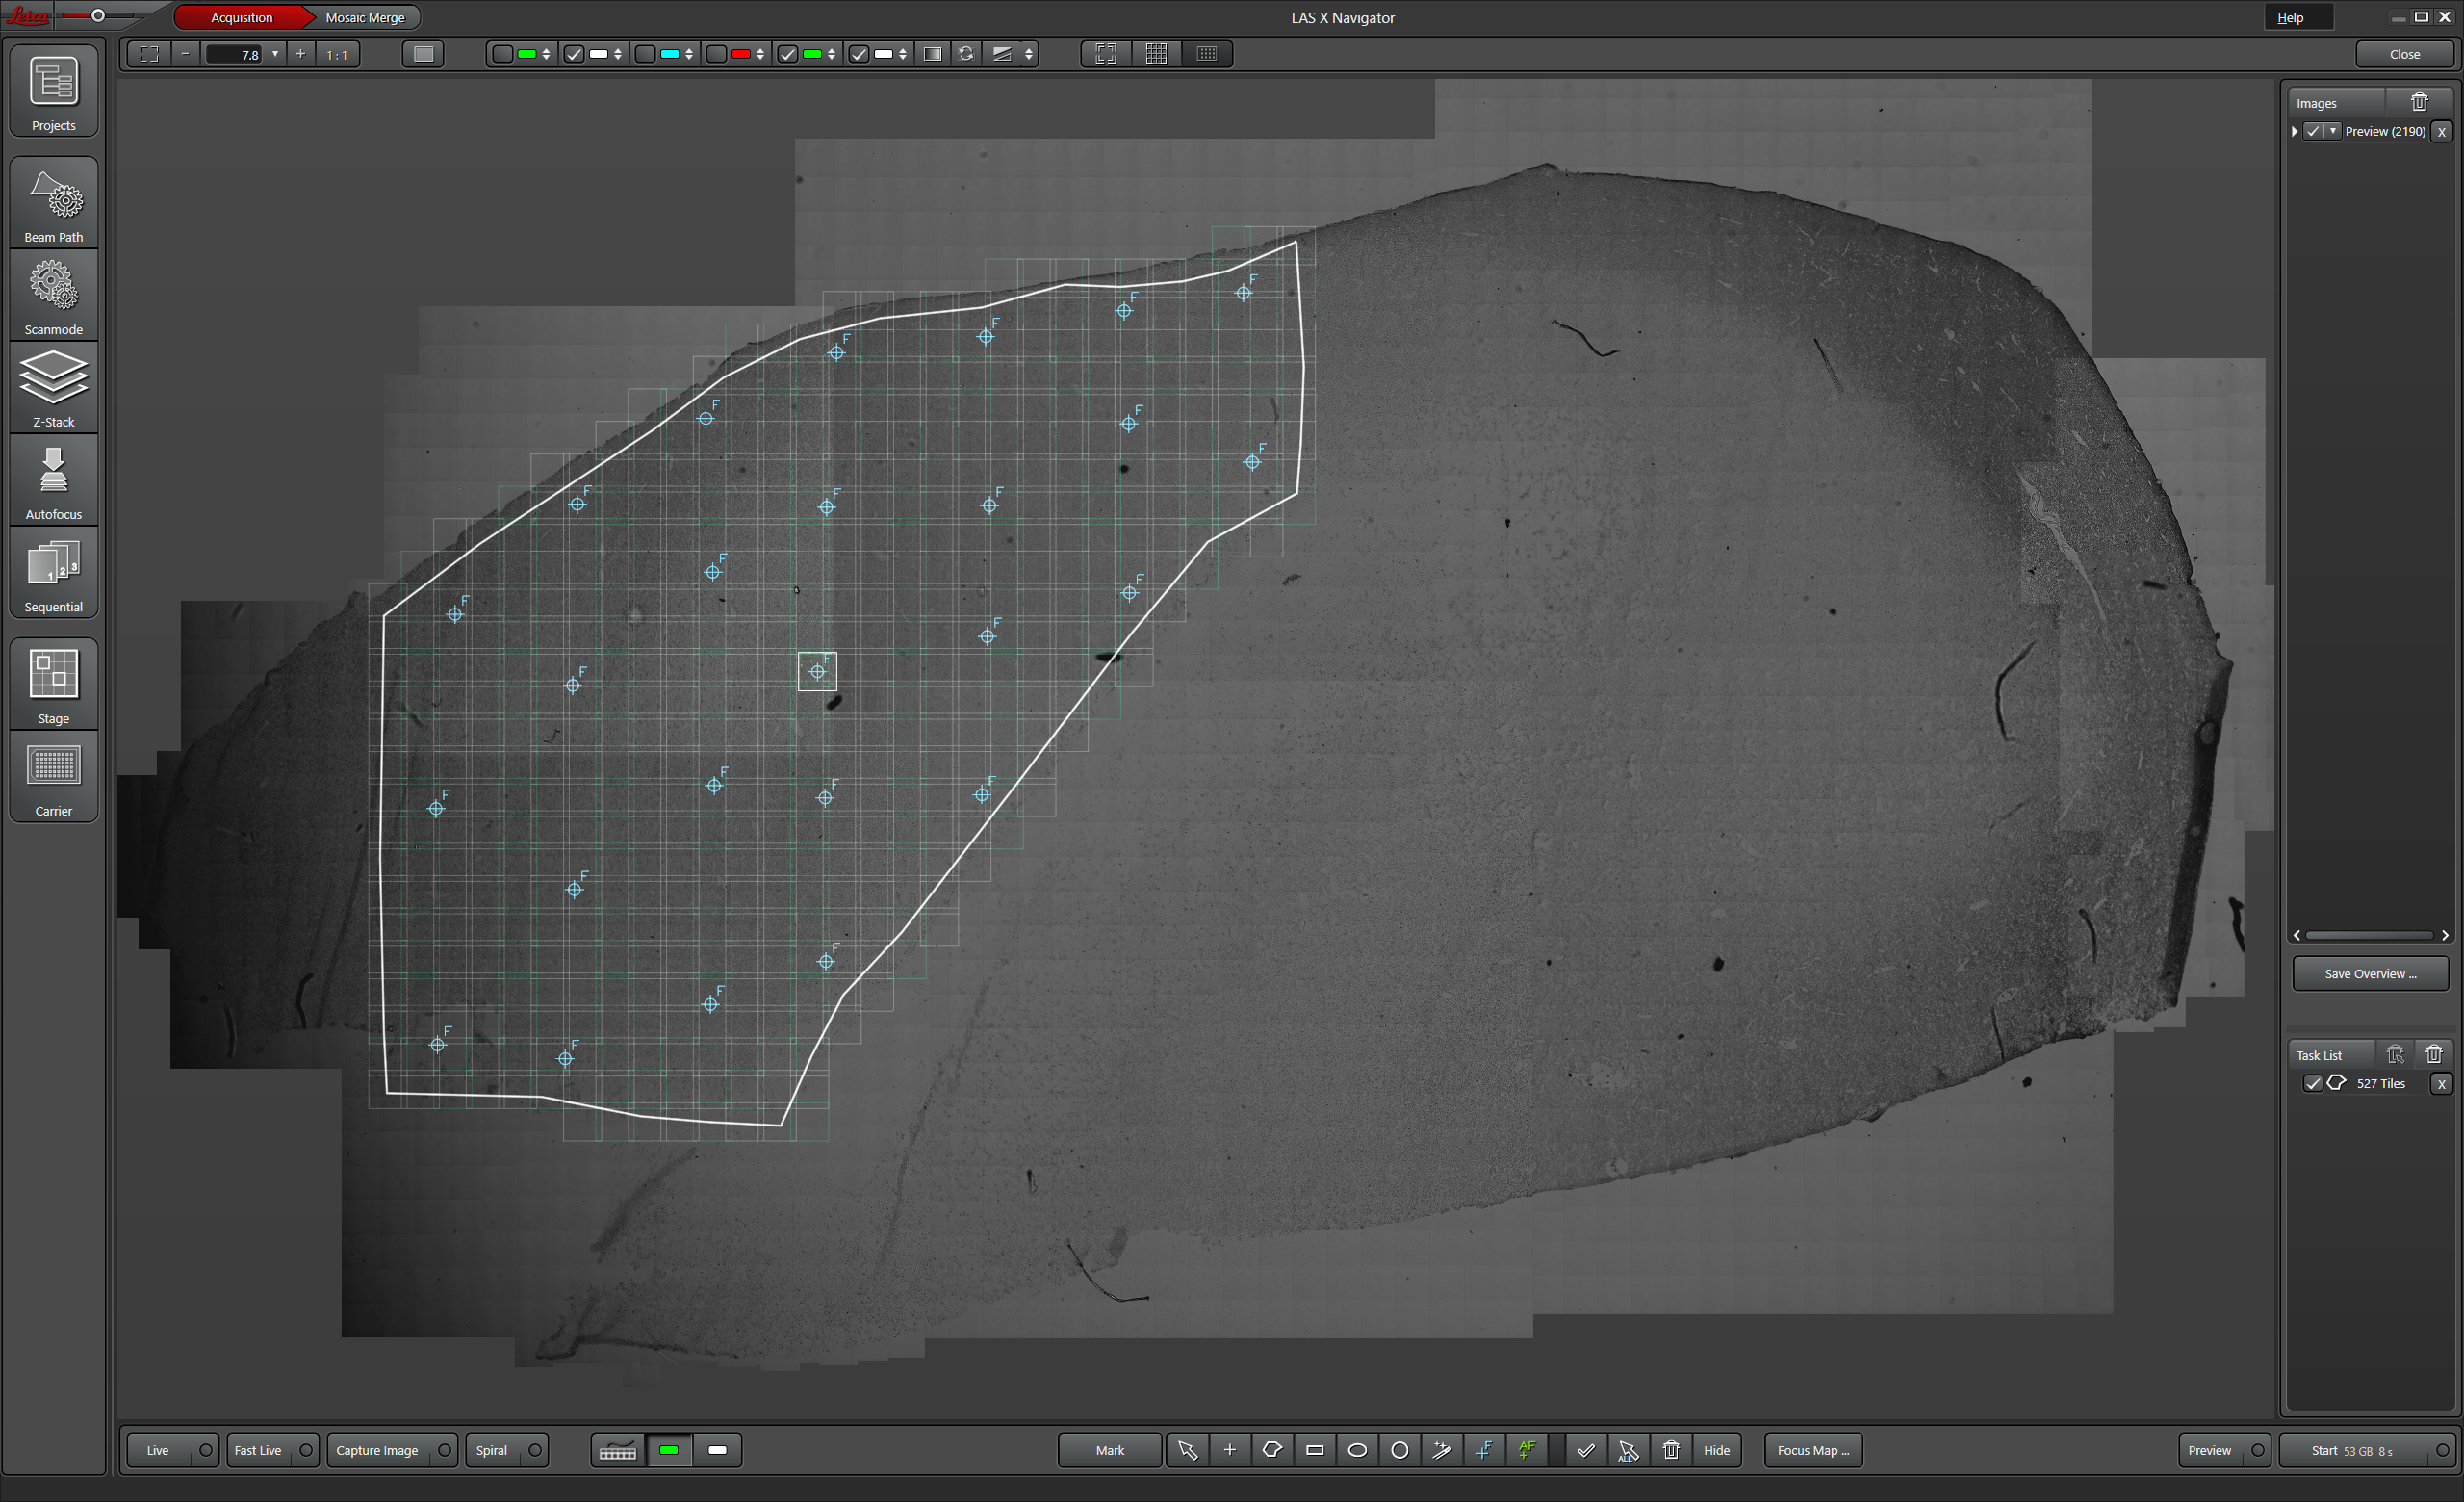The image size is (2464, 1502).
Task: Open the Help menu
Action: point(2290,17)
